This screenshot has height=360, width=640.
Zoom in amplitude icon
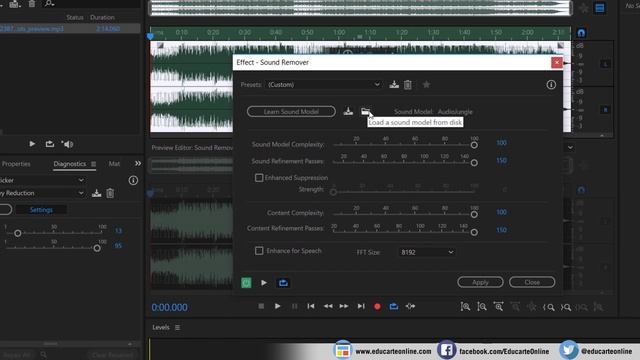[465, 307]
